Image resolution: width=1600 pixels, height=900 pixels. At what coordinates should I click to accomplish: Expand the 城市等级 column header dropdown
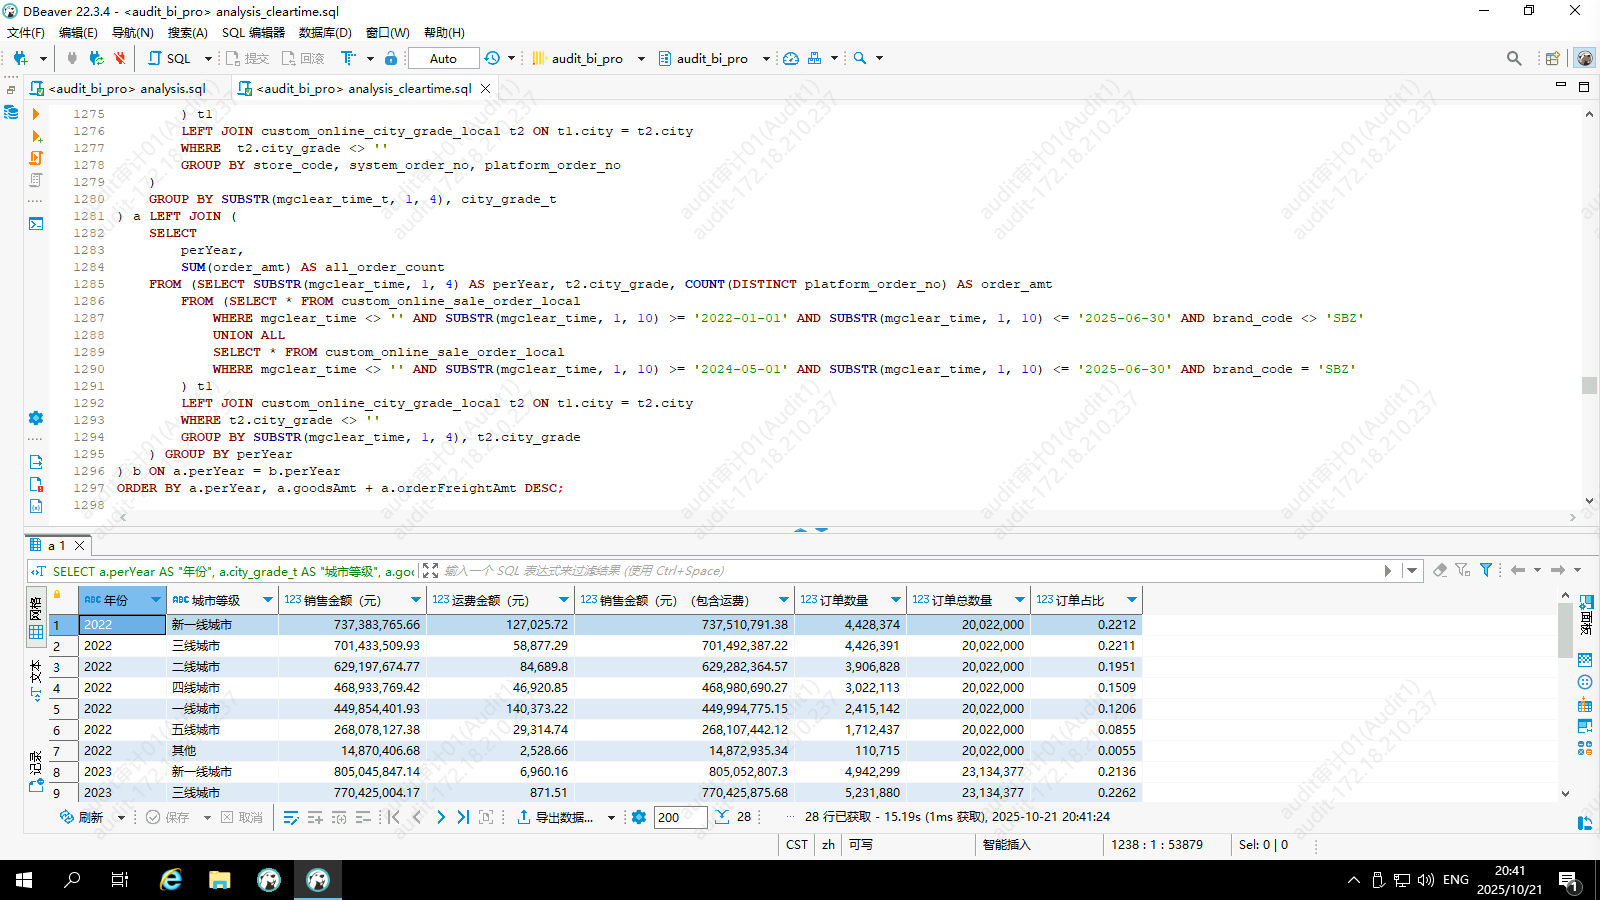pos(267,600)
